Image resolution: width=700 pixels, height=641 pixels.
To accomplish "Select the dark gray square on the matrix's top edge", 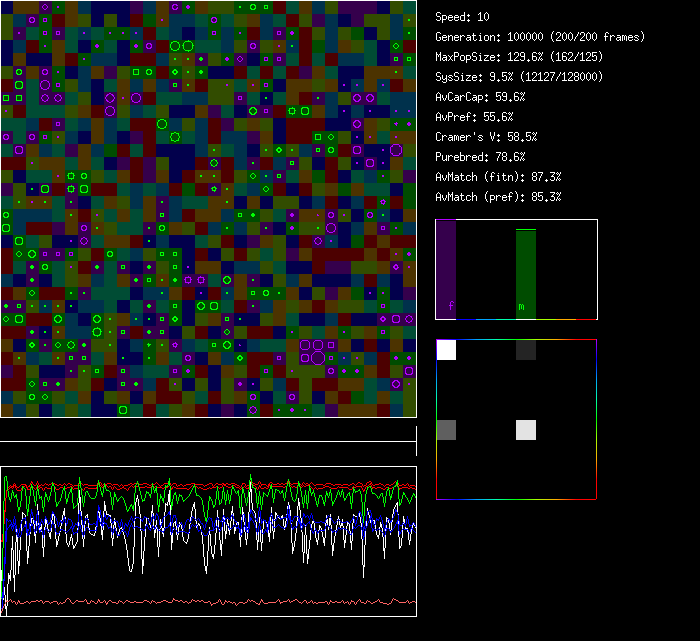I will coord(526,350).
